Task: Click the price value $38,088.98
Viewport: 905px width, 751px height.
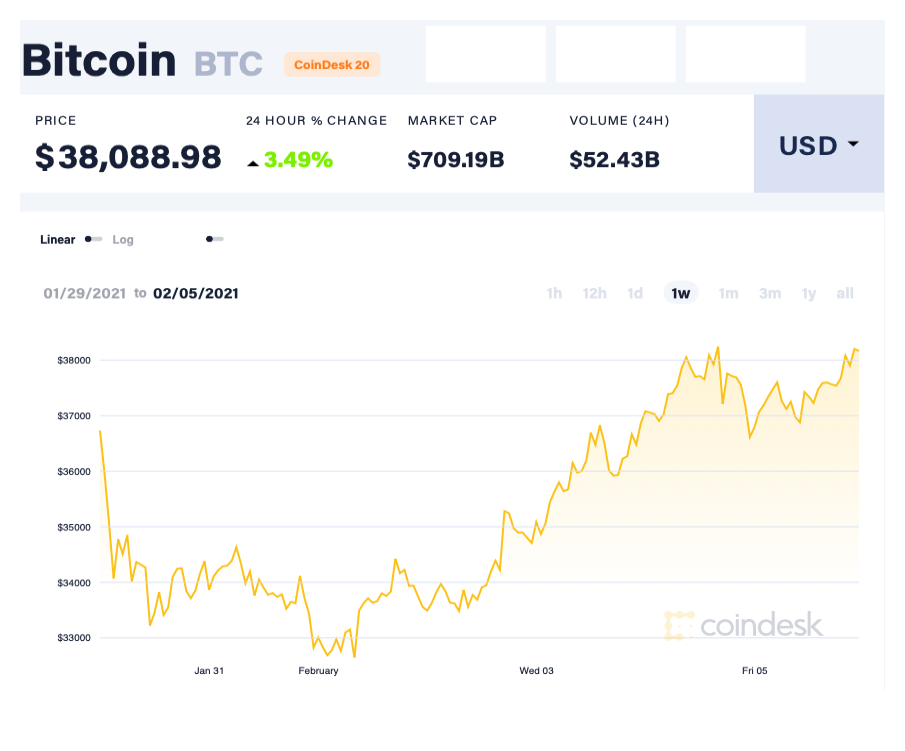Action: coord(128,158)
